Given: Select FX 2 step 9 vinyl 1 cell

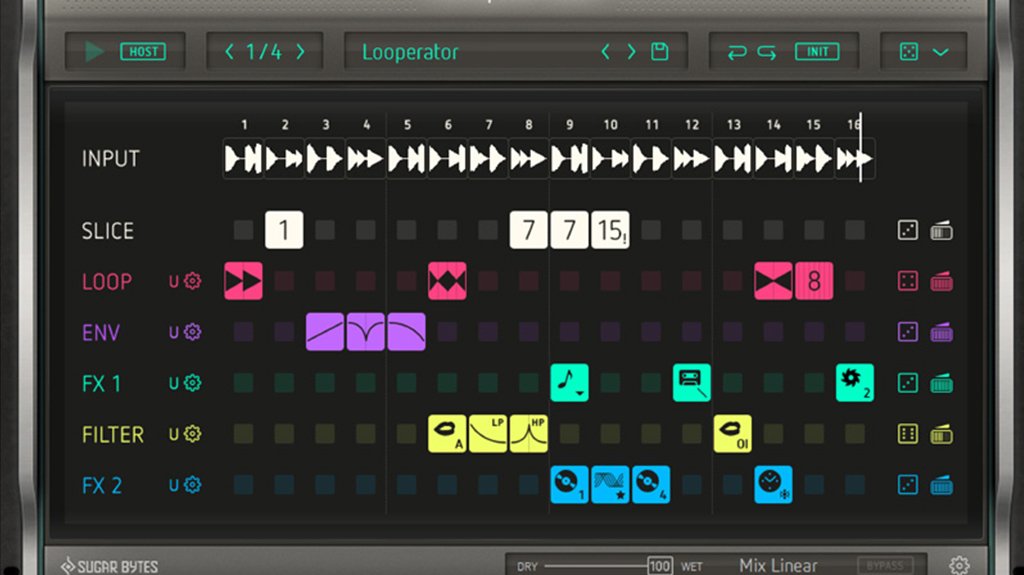Looking at the screenshot, I should pos(569,485).
